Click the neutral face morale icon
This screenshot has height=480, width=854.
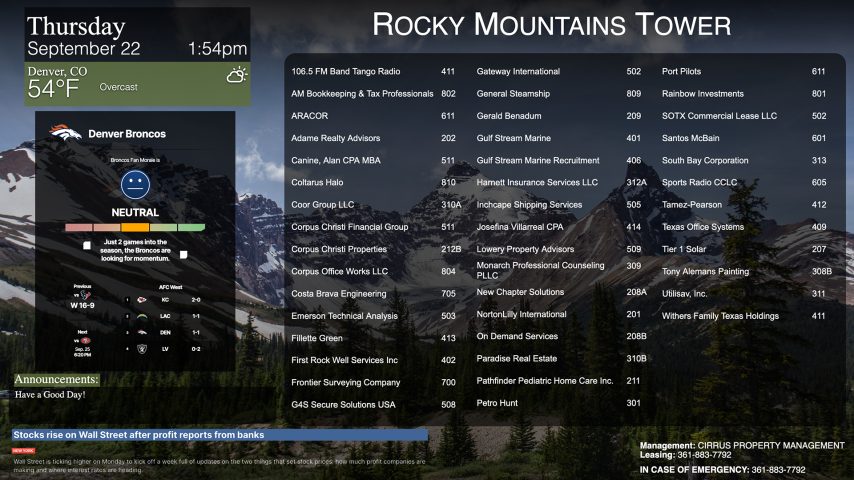[x=135, y=184]
